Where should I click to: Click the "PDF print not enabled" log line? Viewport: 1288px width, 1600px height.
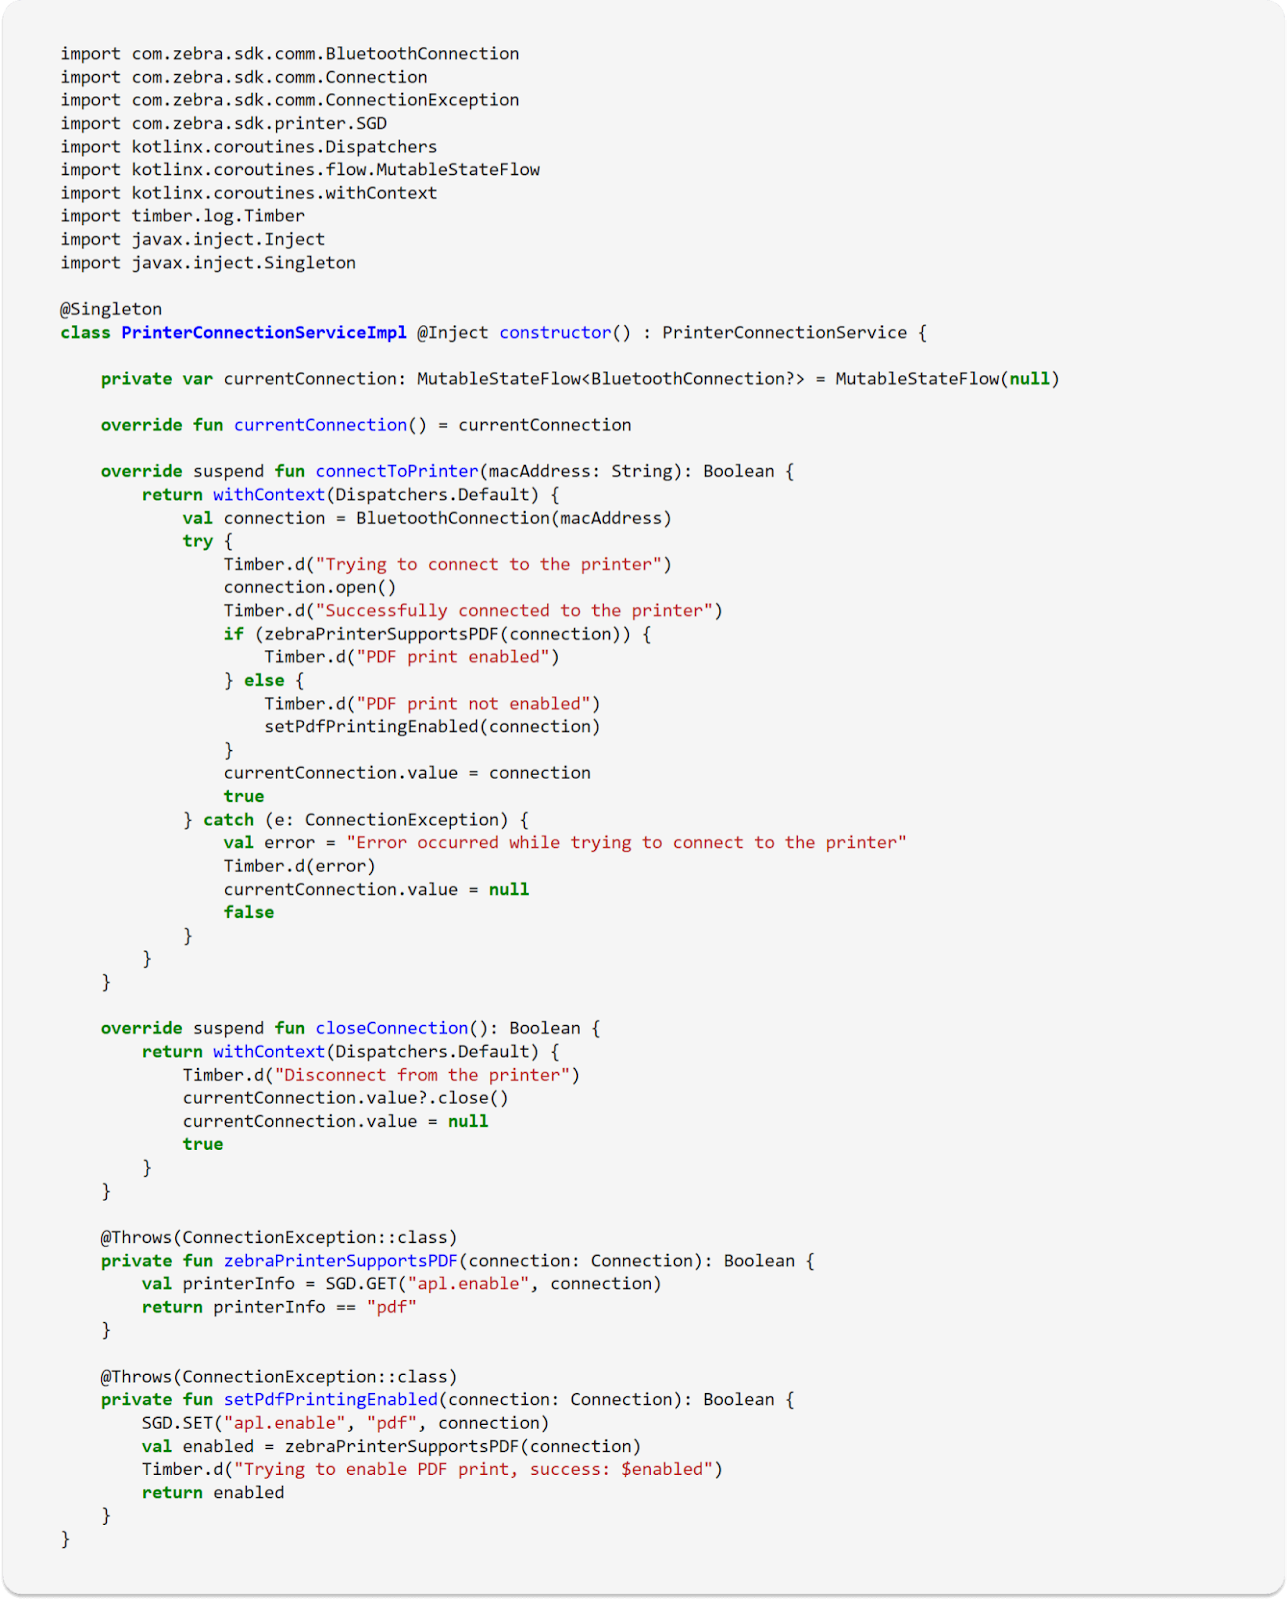(432, 704)
